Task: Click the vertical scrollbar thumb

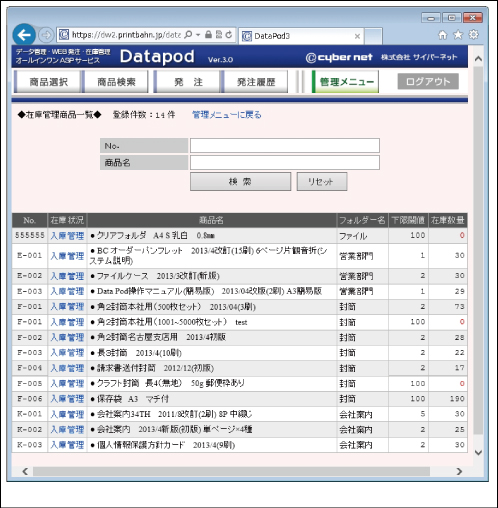Action: 478,250
